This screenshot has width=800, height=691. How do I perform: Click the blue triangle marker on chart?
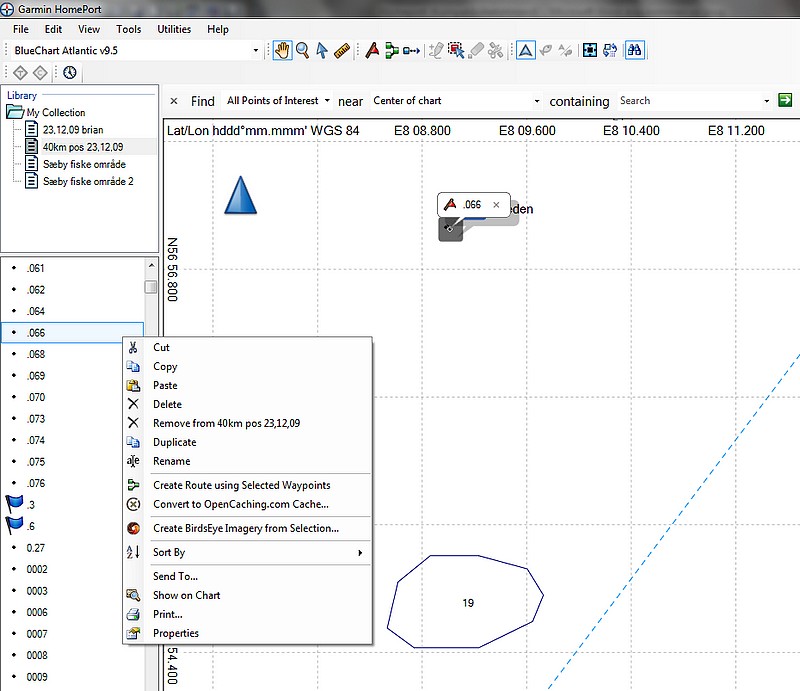(x=240, y=195)
